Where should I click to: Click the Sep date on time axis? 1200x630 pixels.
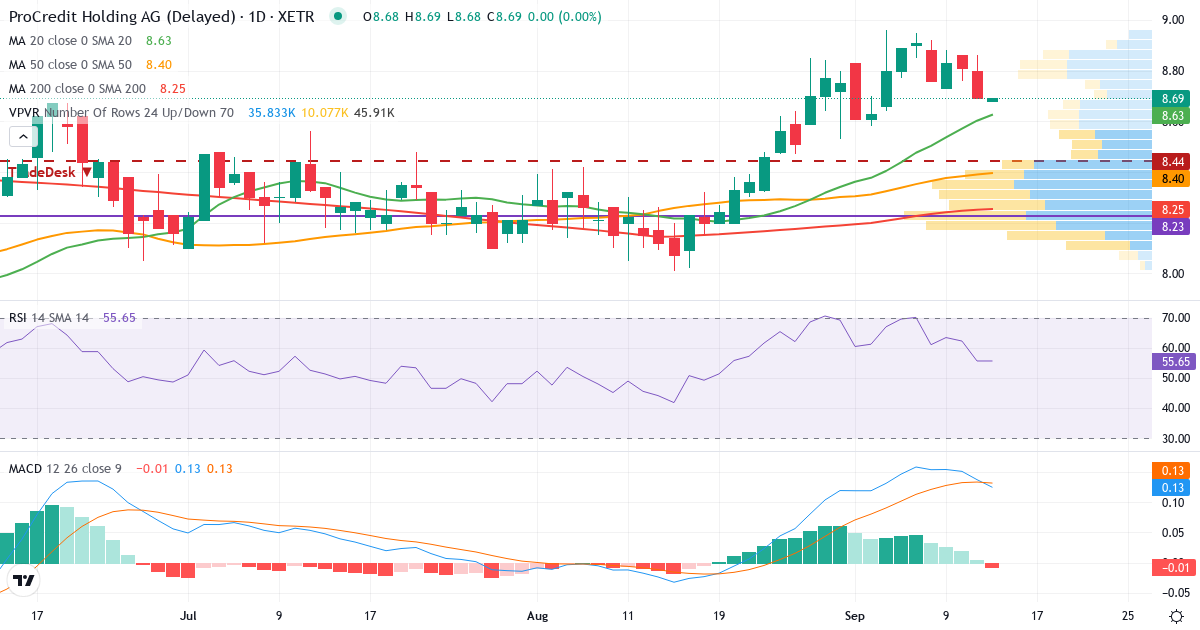(853, 614)
